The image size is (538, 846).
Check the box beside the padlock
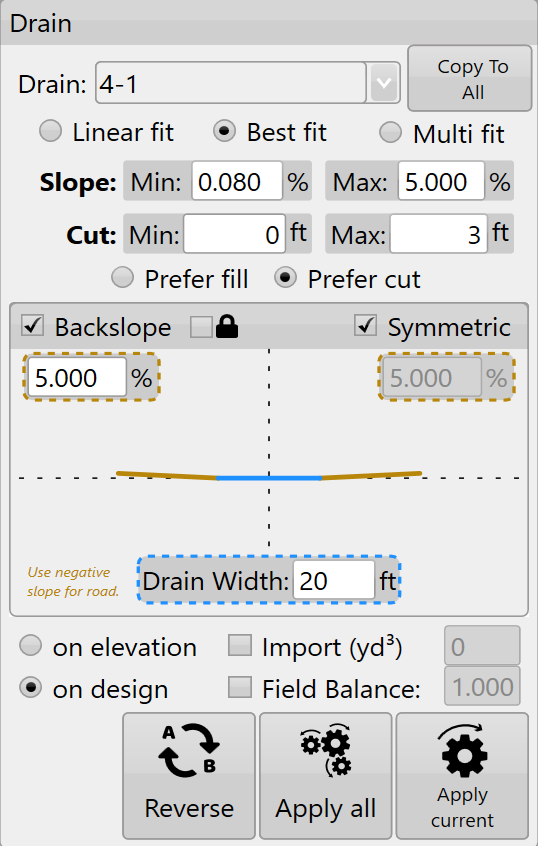(x=201, y=327)
